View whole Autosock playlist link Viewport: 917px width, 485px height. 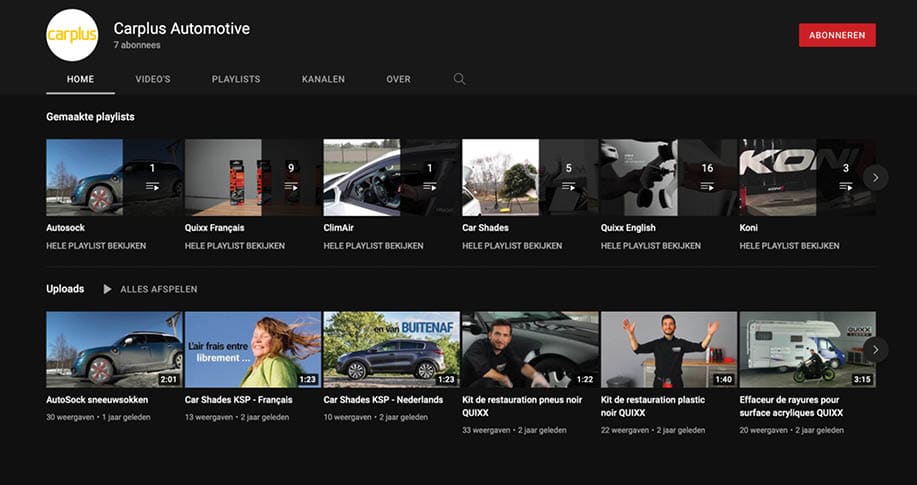click(96, 246)
